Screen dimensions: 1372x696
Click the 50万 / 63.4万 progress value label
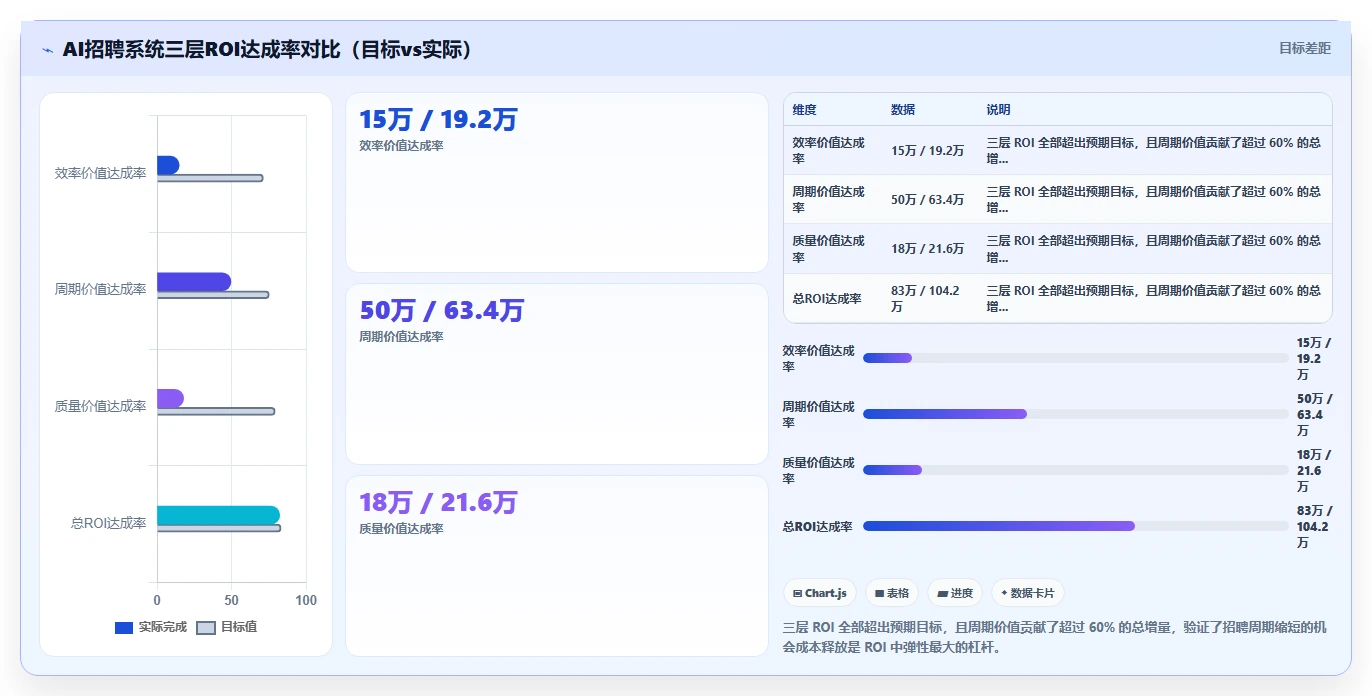[1314, 414]
